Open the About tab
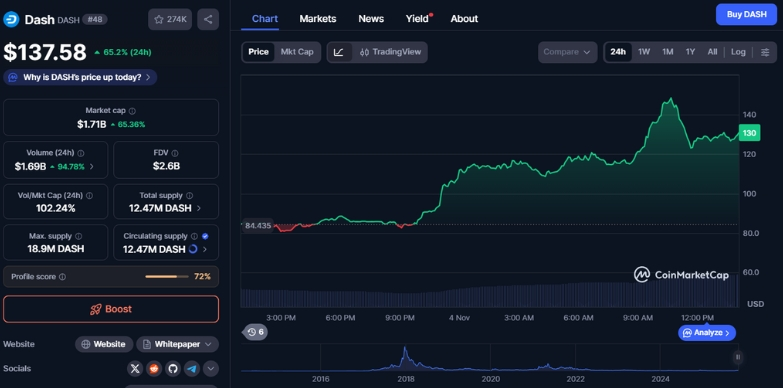This screenshot has width=783, height=388. tap(464, 18)
